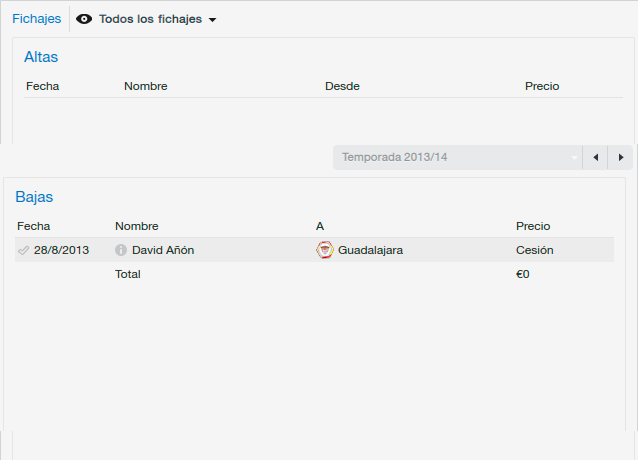Image resolution: width=638 pixels, height=460 pixels.
Task: Click the small arrow inside the Temporada box
Action: pyautogui.click(x=574, y=157)
